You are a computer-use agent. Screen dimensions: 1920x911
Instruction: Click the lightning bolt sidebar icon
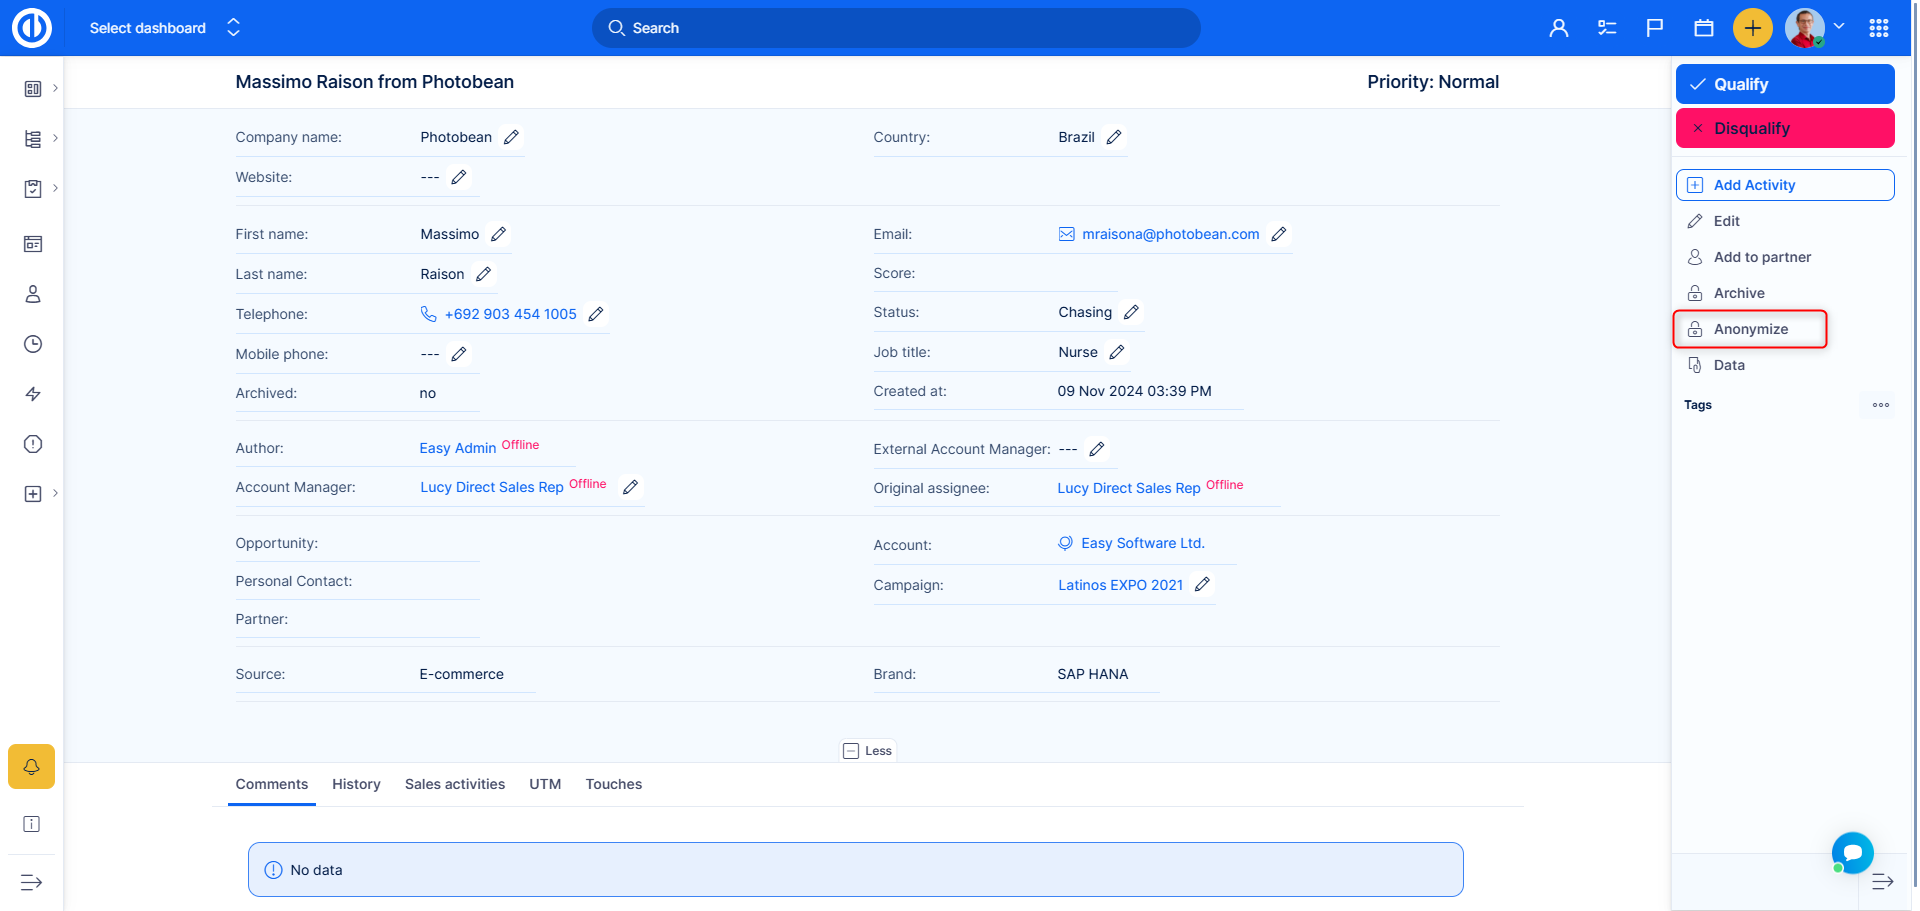(x=33, y=394)
